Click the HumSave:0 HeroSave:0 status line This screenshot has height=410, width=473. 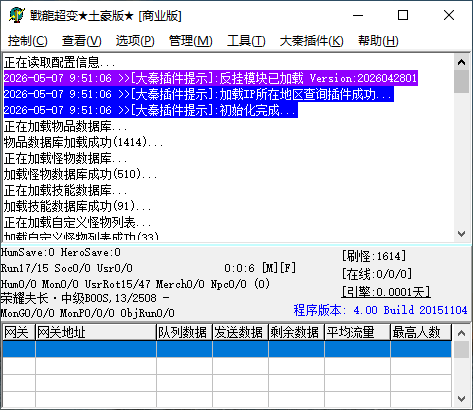(x=61, y=252)
